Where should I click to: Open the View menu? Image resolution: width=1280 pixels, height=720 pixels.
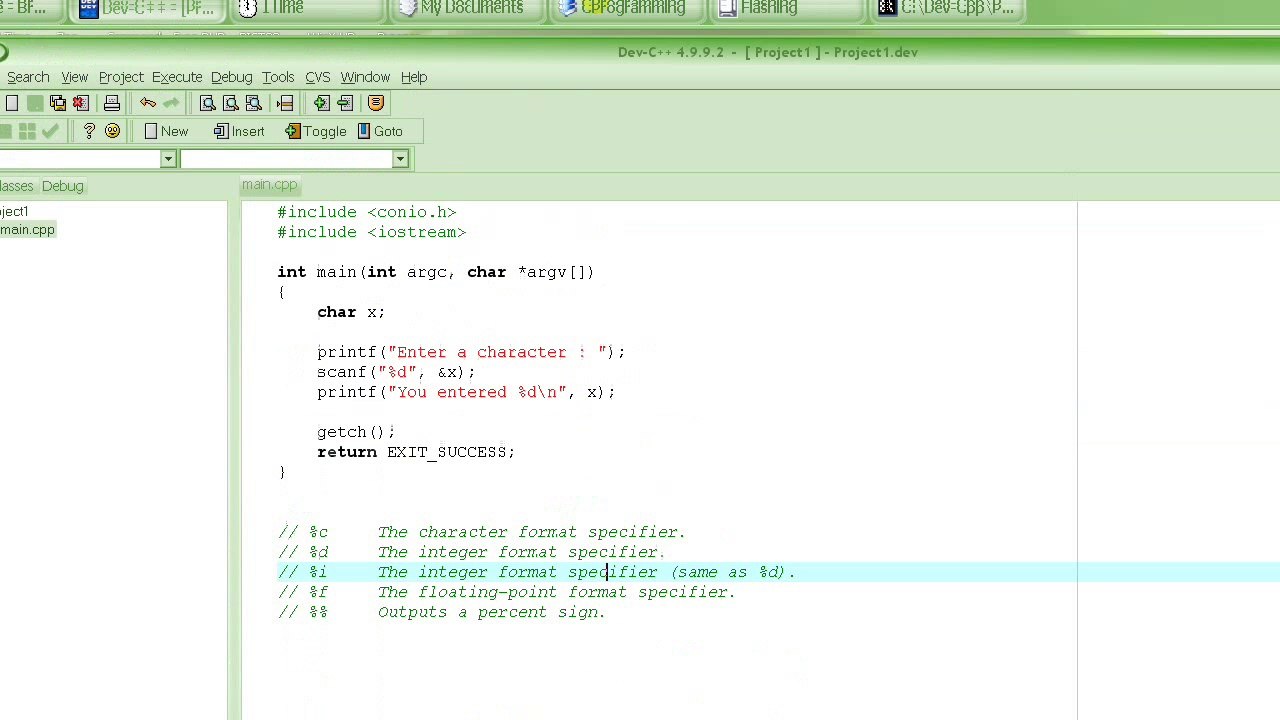pyautogui.click(x=75, y=77)
